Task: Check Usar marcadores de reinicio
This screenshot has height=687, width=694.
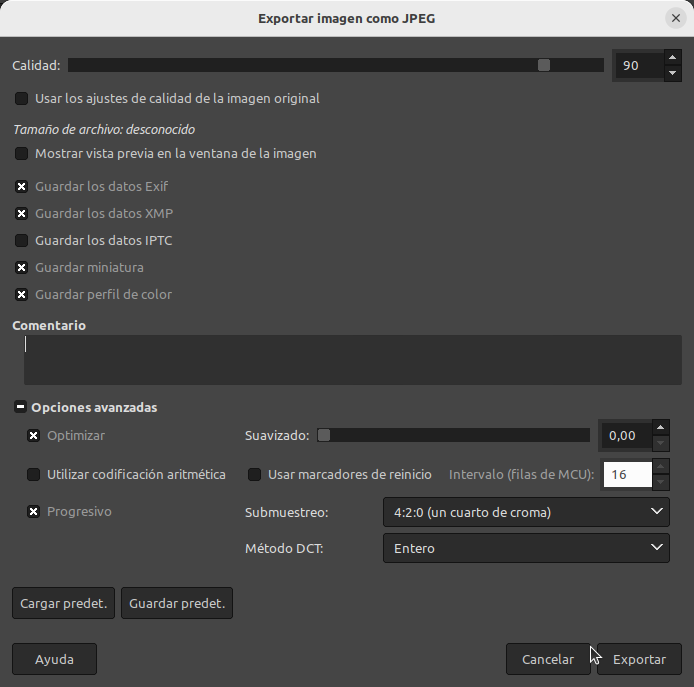Action: (x=254, y=475)
